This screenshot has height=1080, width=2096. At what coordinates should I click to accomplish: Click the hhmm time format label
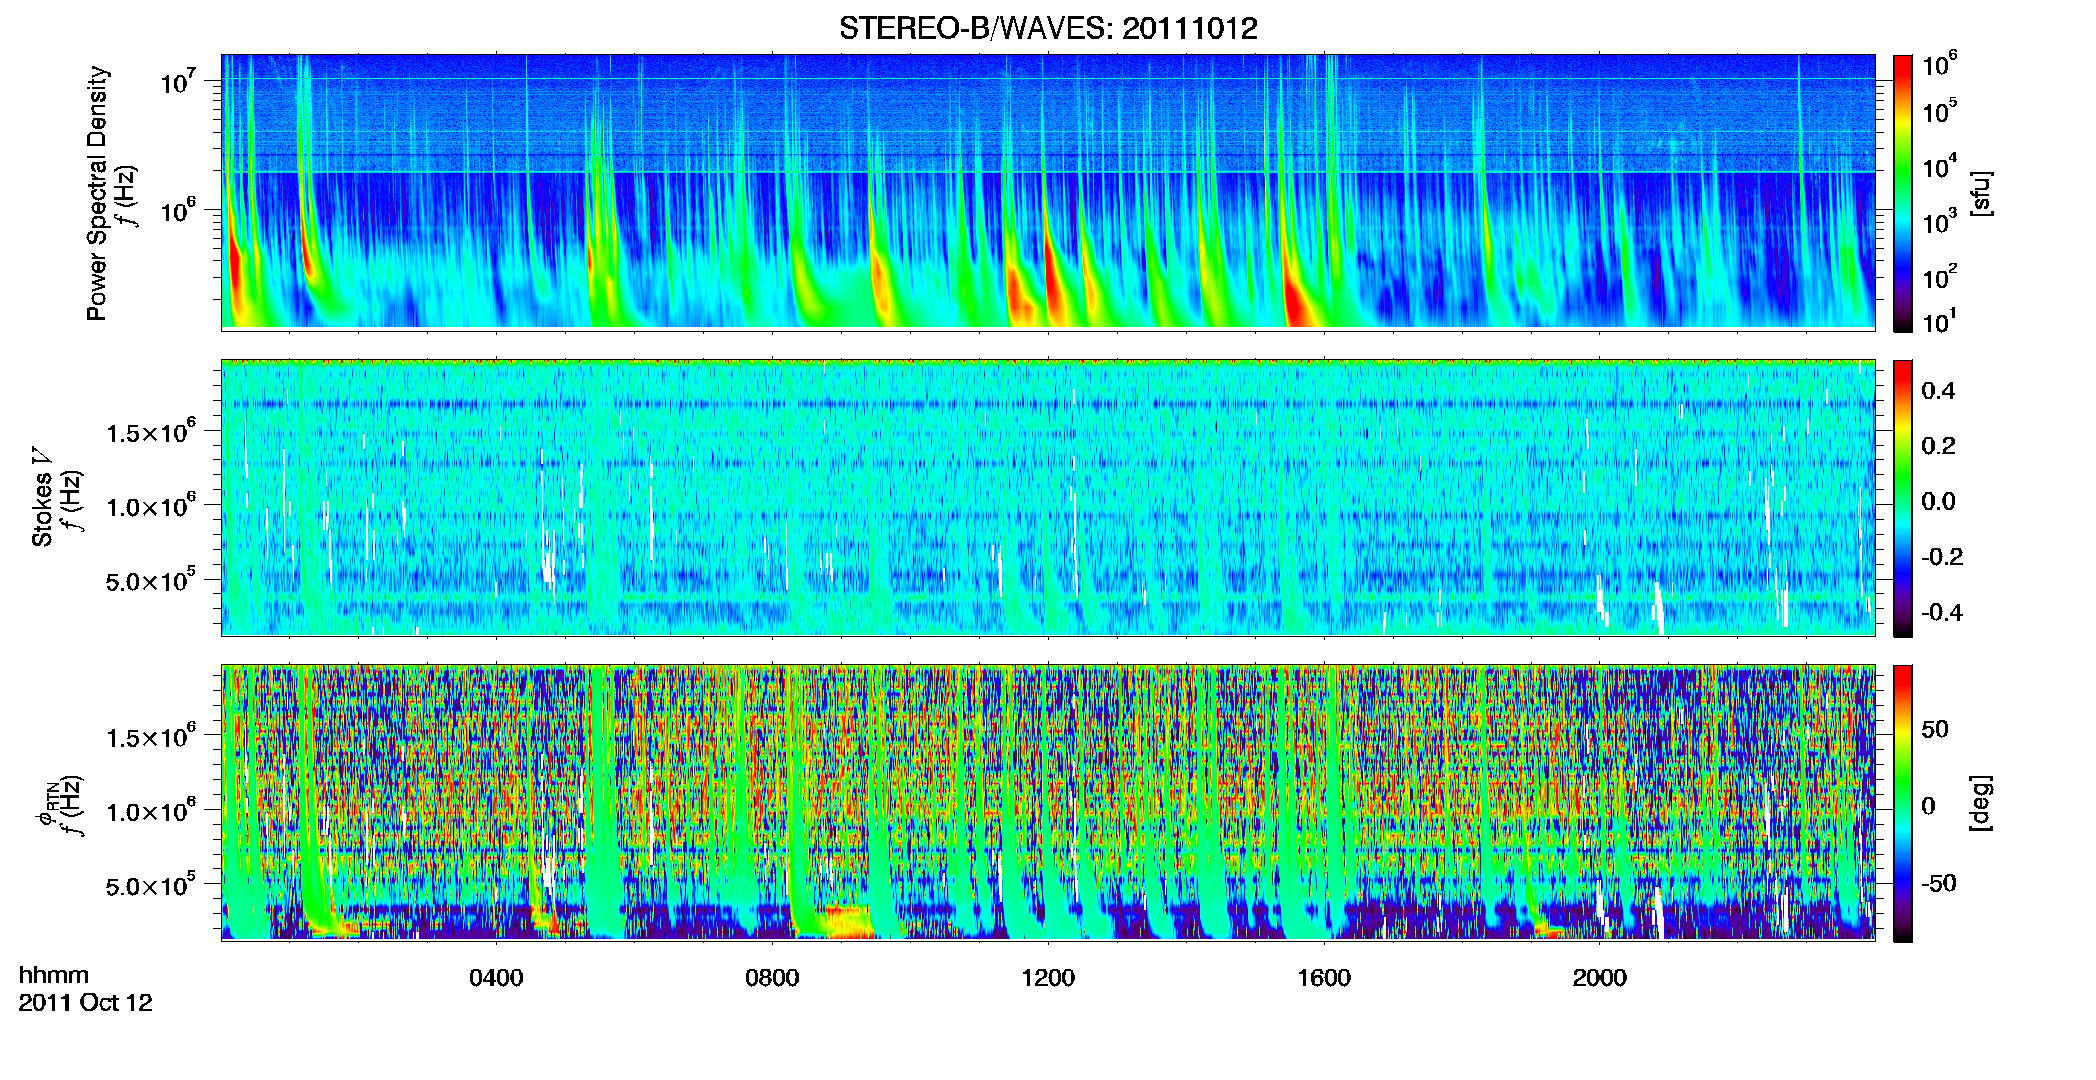tap(54, 975)
